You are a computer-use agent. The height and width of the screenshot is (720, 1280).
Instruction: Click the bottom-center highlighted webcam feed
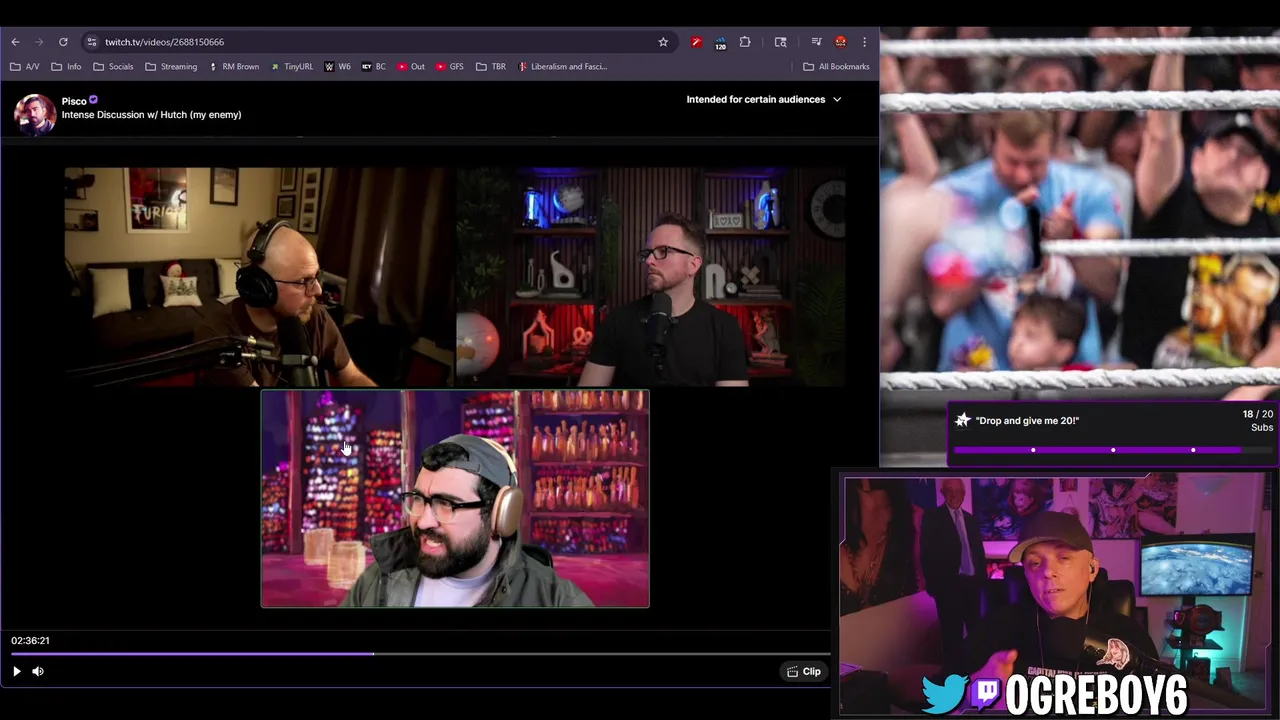coord(455,499)
